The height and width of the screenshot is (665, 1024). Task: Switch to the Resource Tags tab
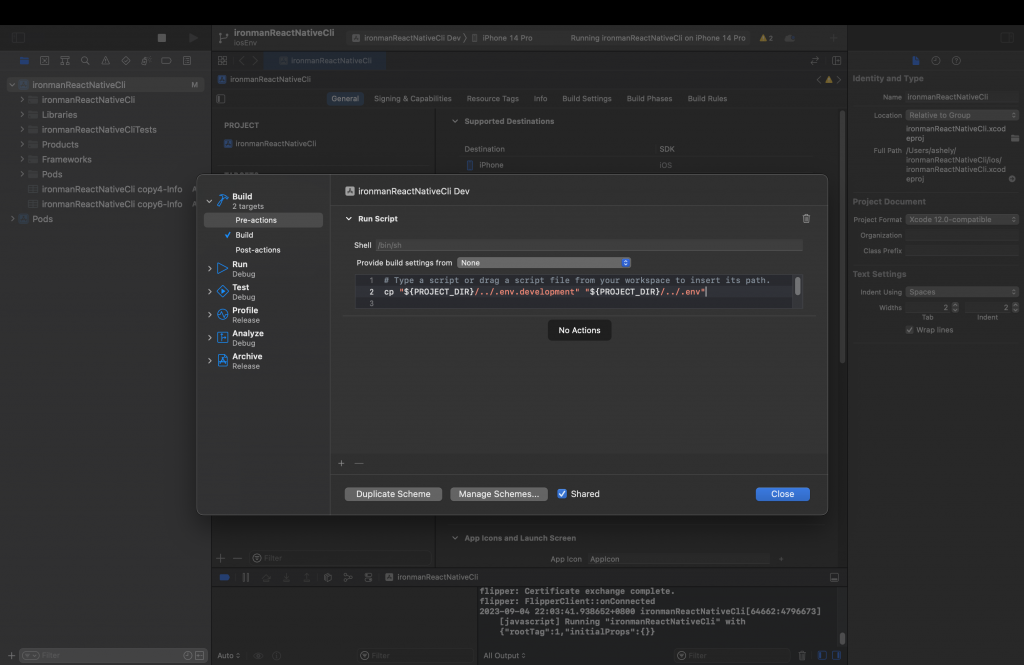tap(492, 99)
